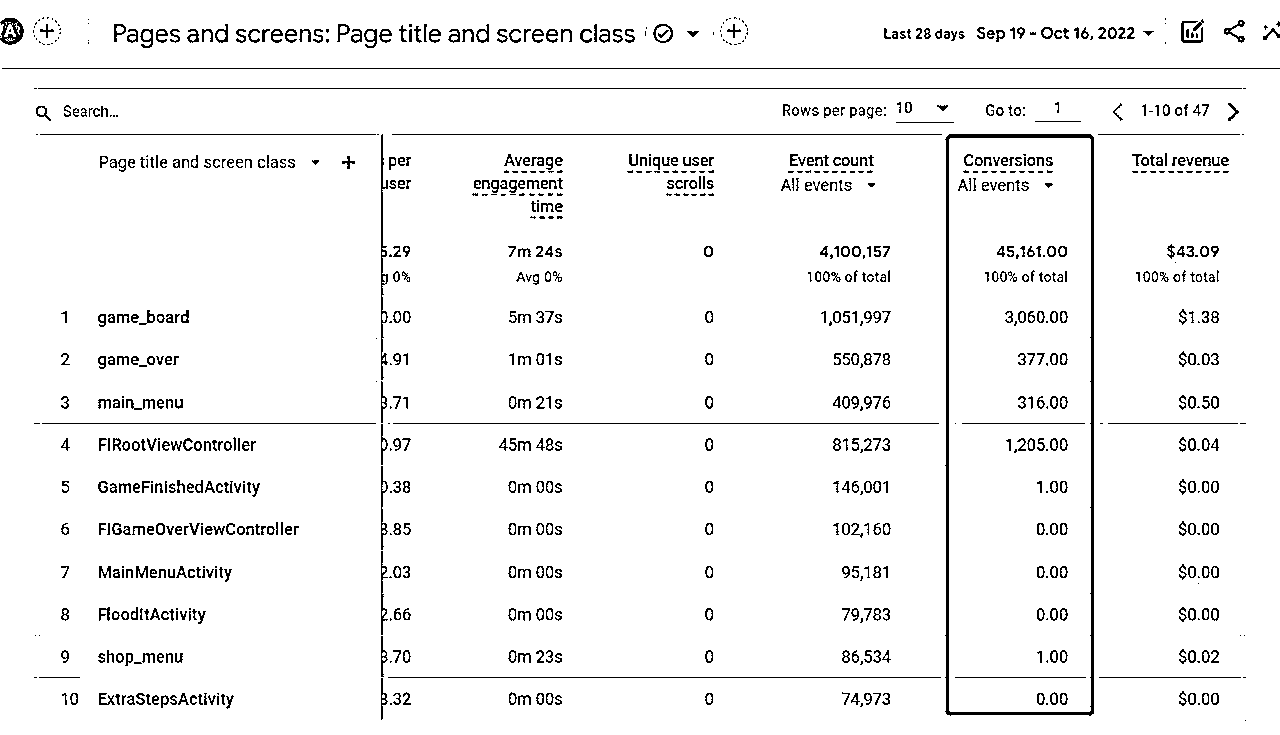Open the date range picker Sep 19 - Oct 16
The height and width of the screenshot is (735, 1280).
(1065, 33)
